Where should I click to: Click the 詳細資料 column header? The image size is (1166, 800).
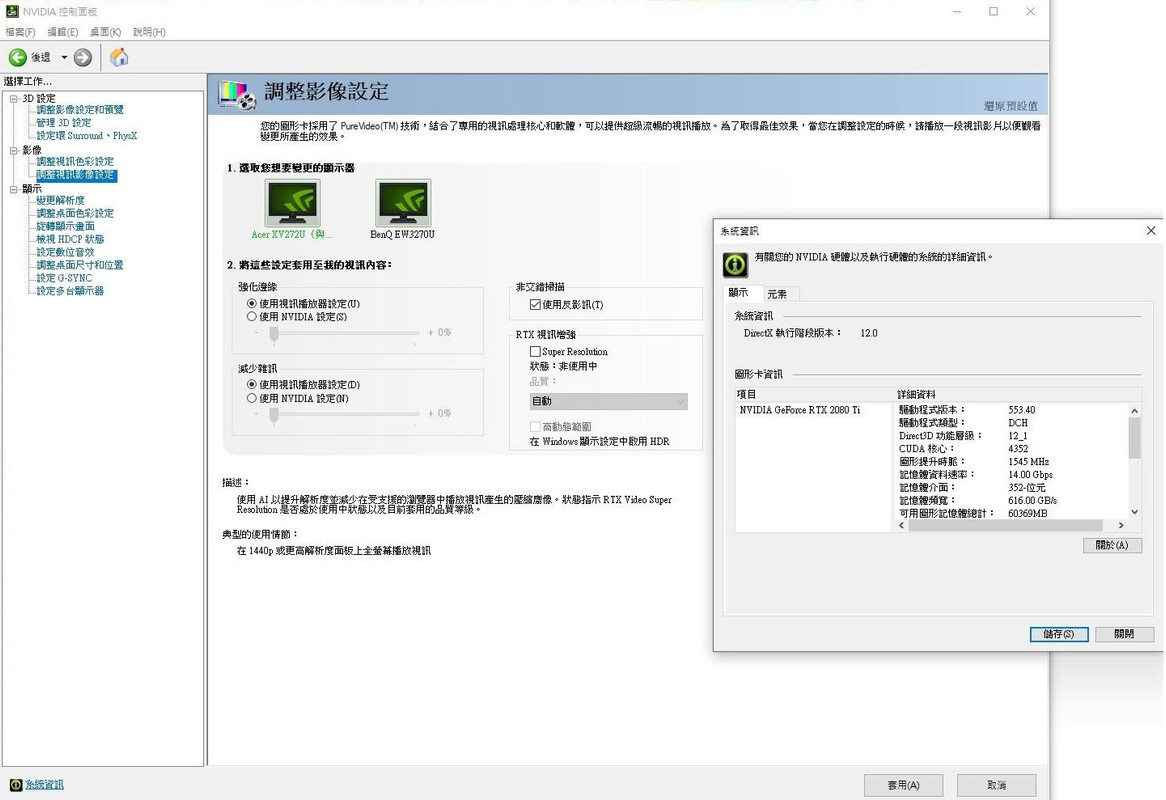pos(1018,395)
